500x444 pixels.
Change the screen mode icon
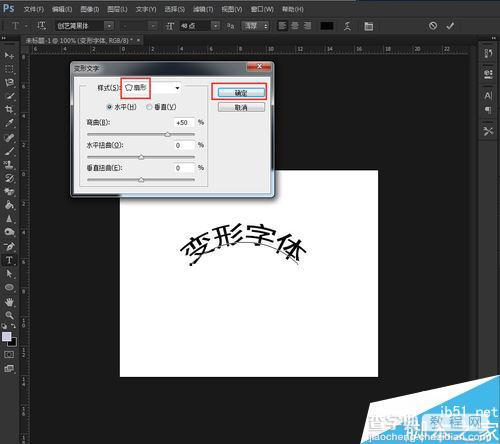coord(9,368)
